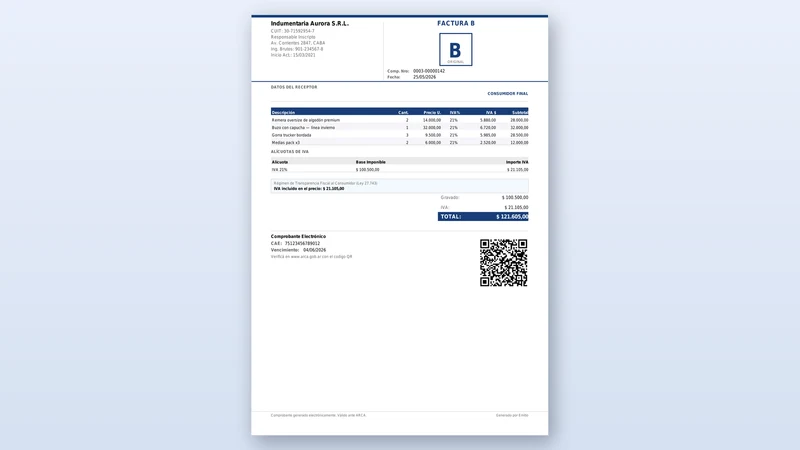This screenshot has height=450, width=800.
Task: Click the footer Comprobante generado electrónicamente text
Action: (x=318, y=415)
